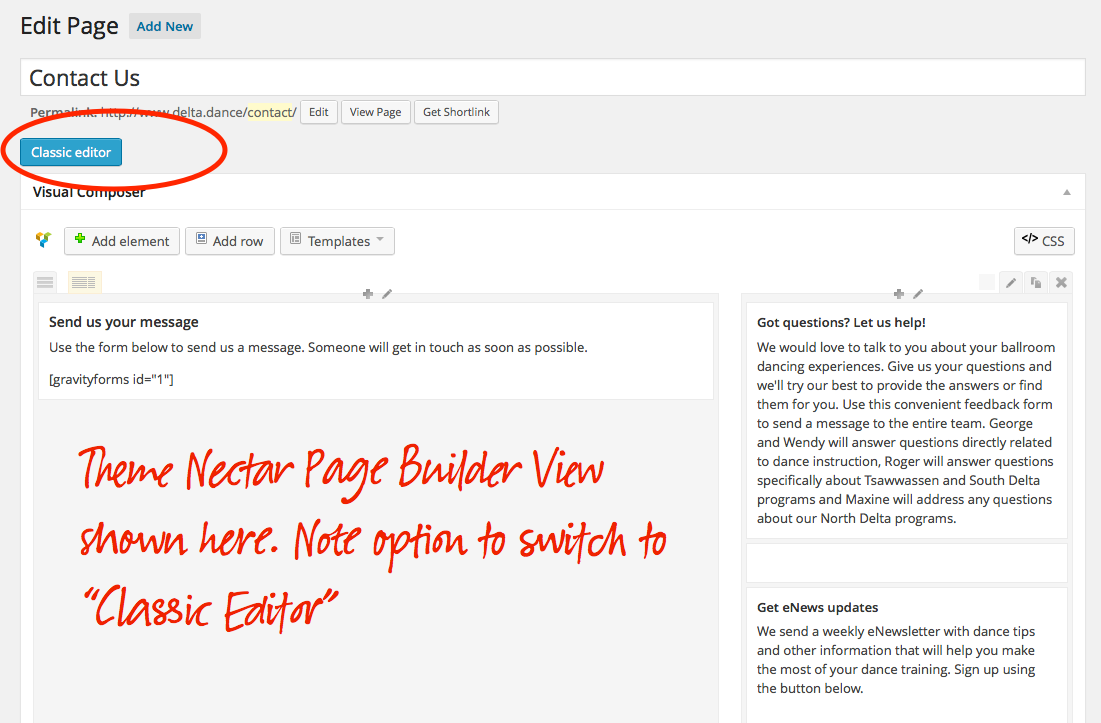Click plus icon above left column
The width and height of the screenshot is (1101, 723).
(x=368, y=294)
